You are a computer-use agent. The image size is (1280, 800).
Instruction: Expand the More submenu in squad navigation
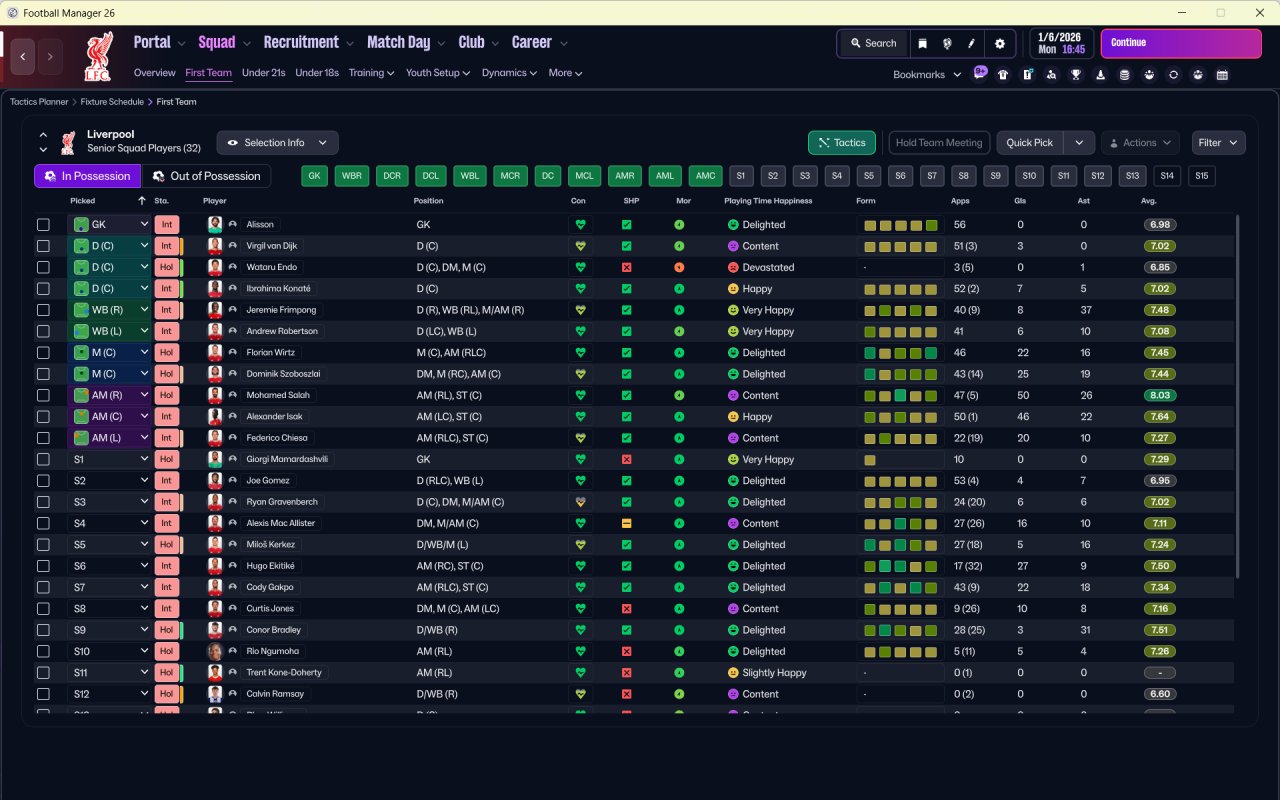(x=565, y=73)
